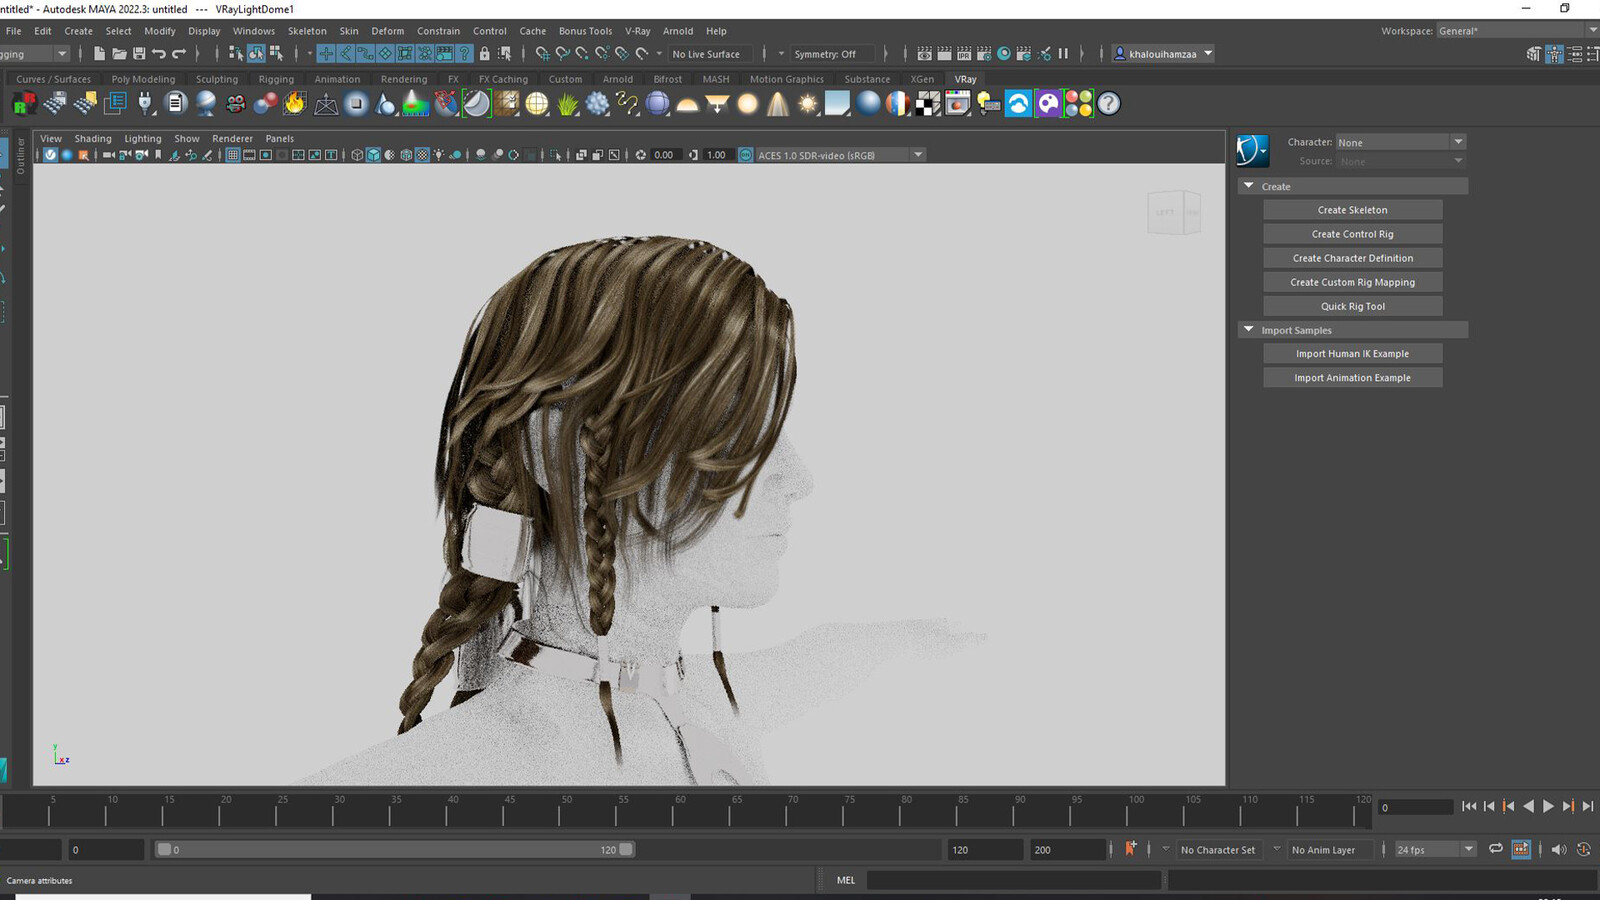Collapse the Import Samples section

(1248, 329)
